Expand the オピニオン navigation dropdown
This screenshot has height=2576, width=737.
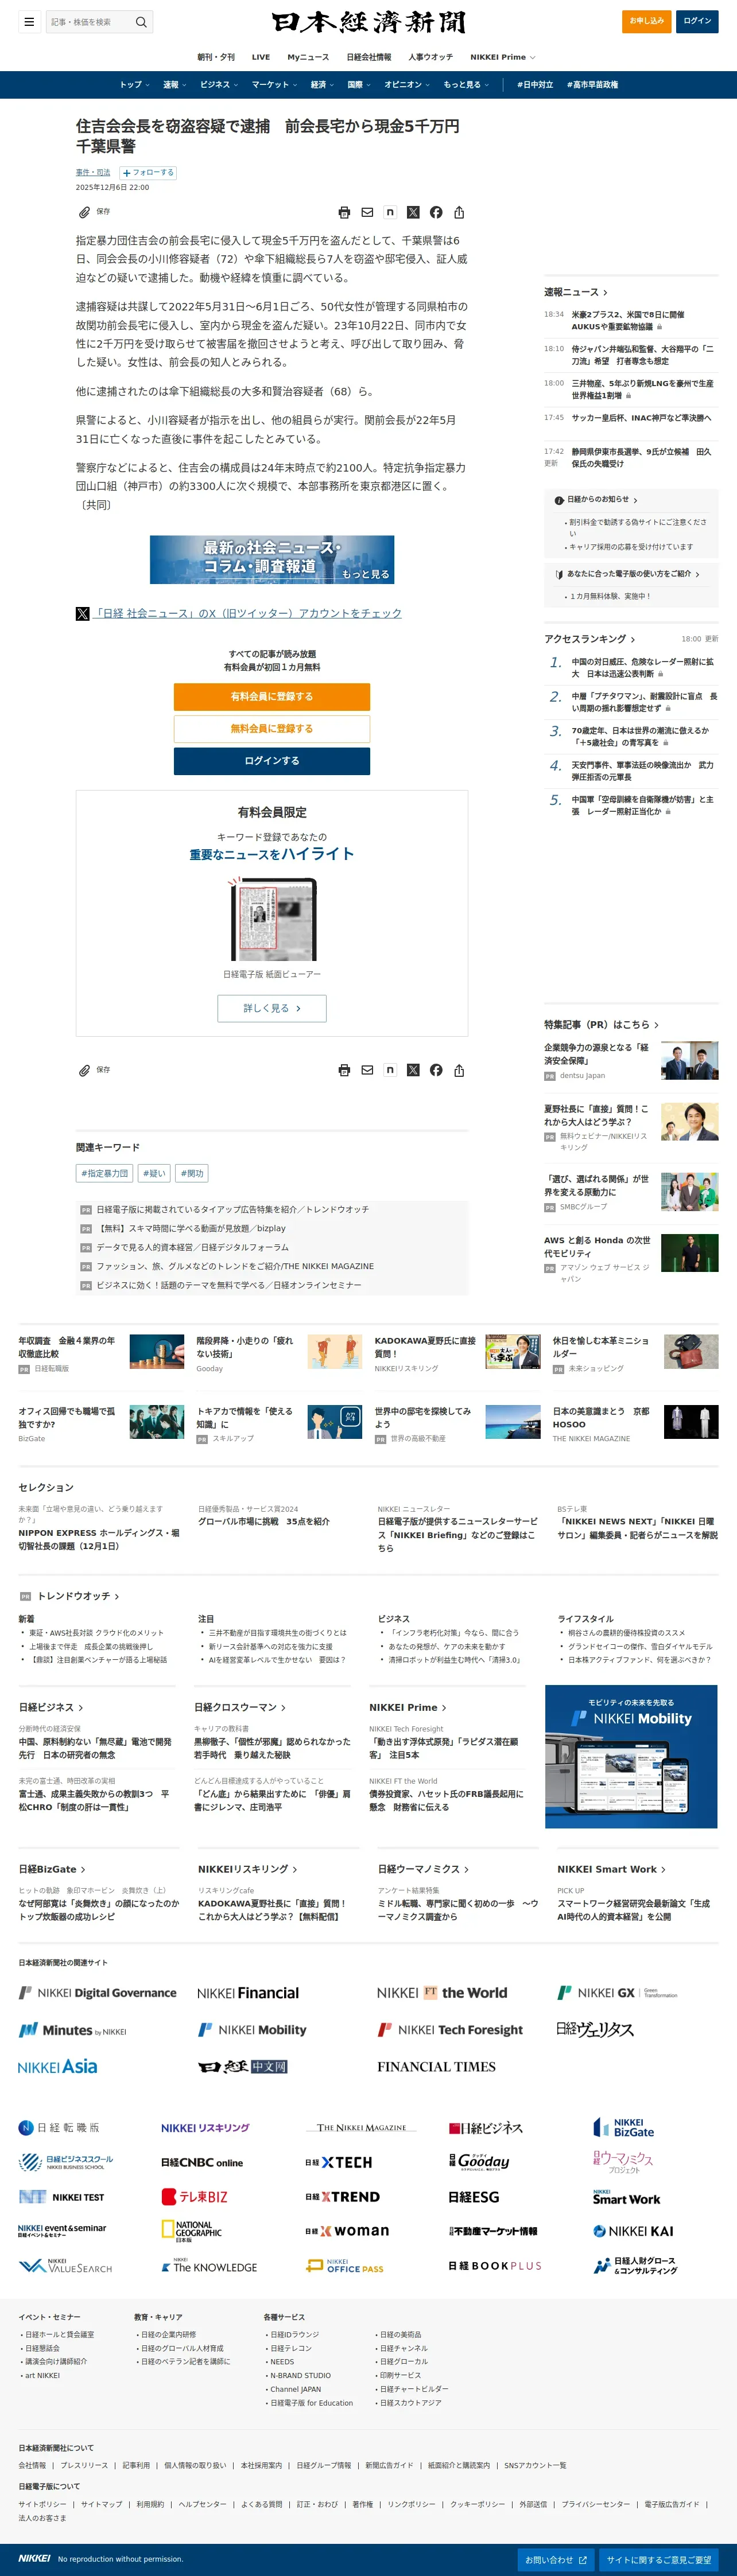(407, 85)
